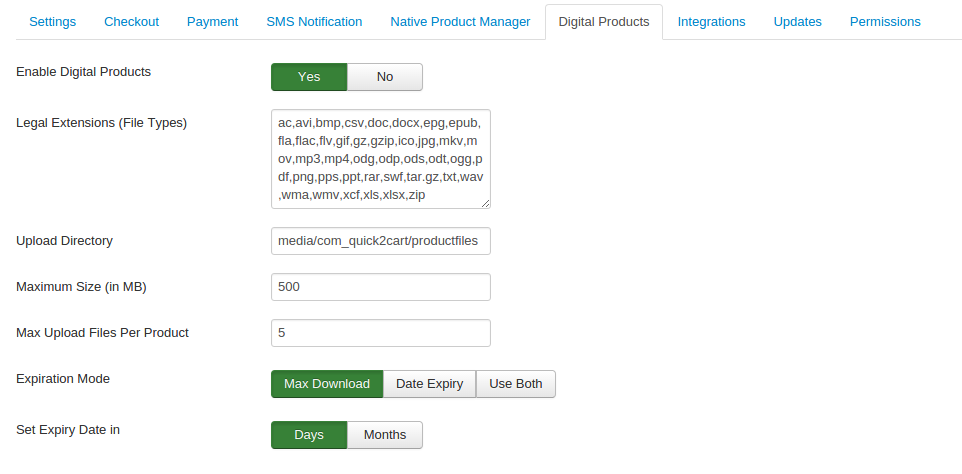The image size is (962, 474).
Task: Set expiry date in Days
Action: point(309,435)
